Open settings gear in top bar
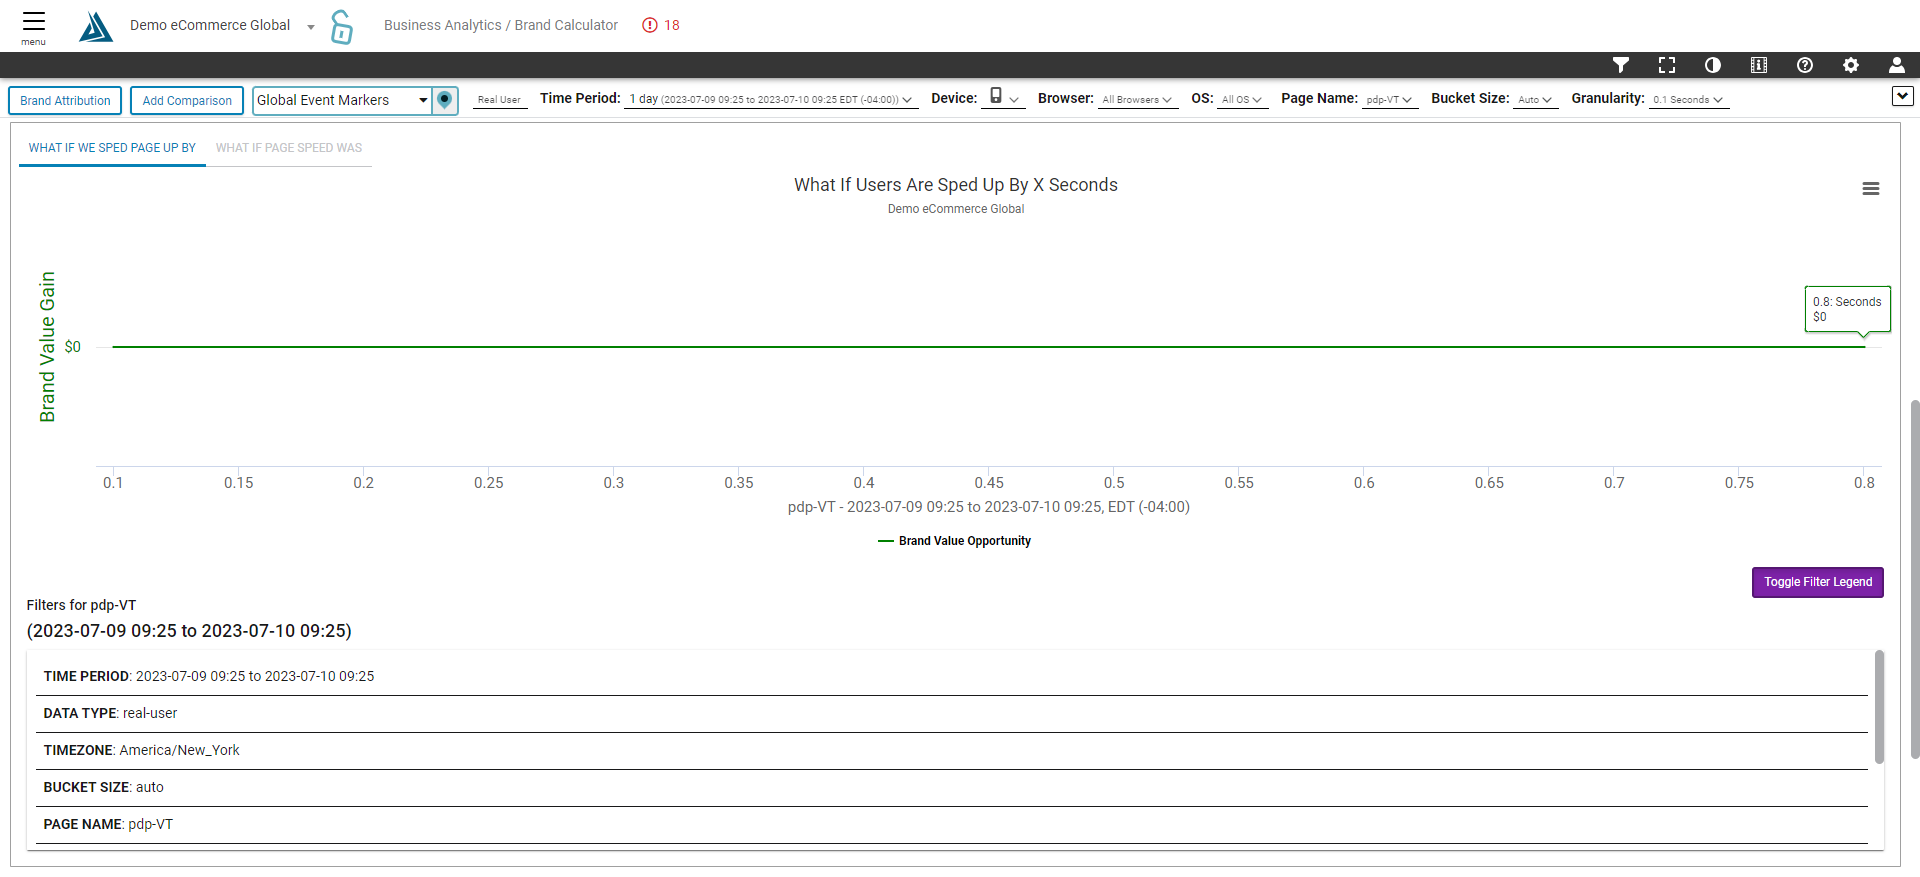 pos(1851,65)
